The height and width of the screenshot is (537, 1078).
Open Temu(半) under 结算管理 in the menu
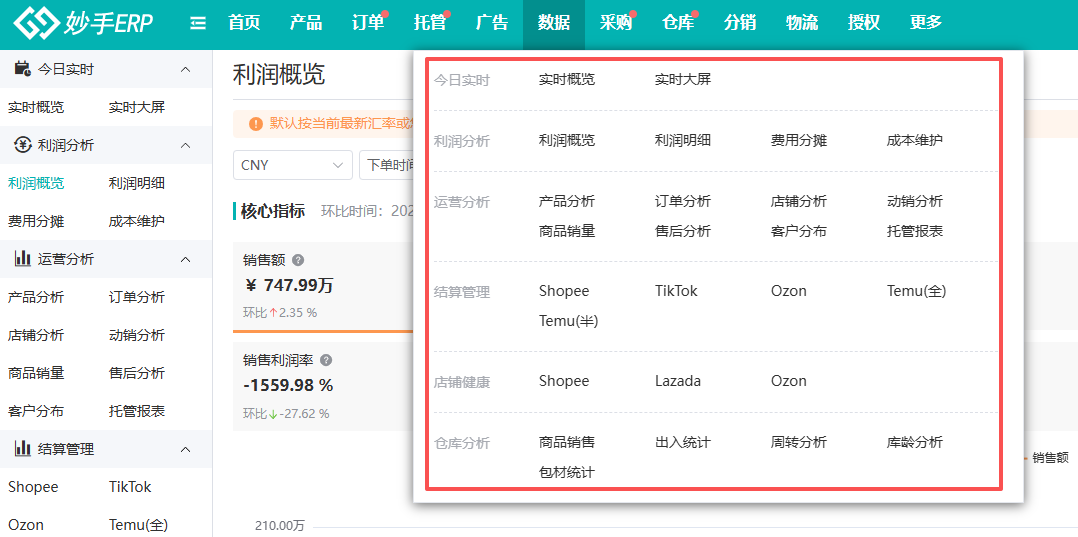click(568, 321)
